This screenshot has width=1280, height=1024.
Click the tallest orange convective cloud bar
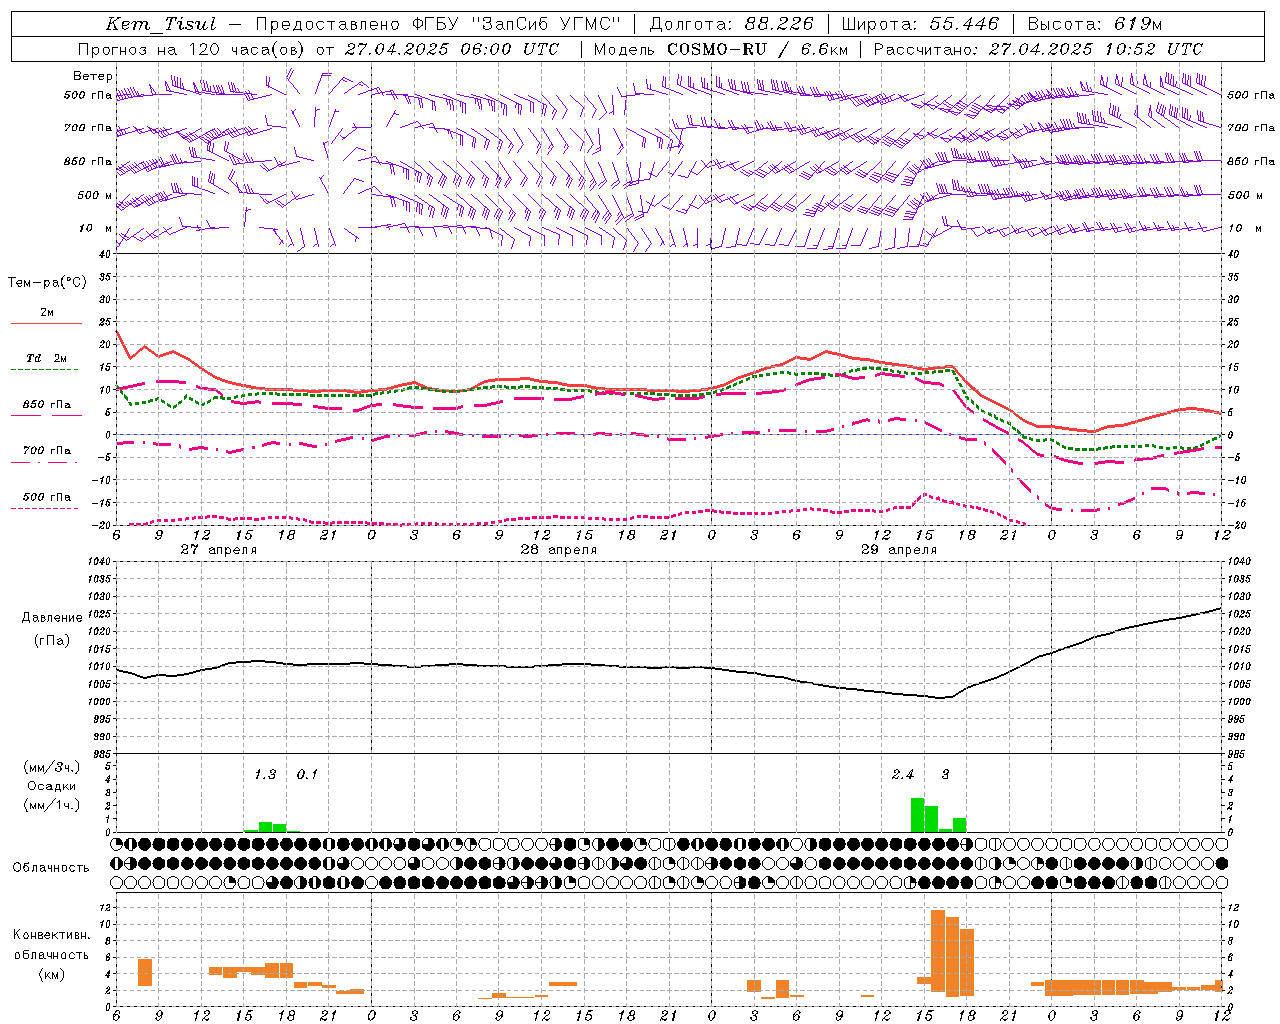[x=938, y=950]
